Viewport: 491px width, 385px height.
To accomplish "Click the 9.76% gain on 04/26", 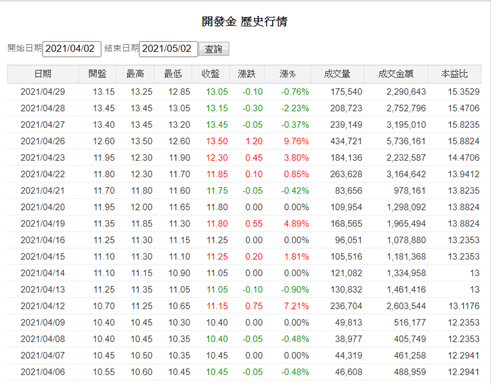I will 296,141.
